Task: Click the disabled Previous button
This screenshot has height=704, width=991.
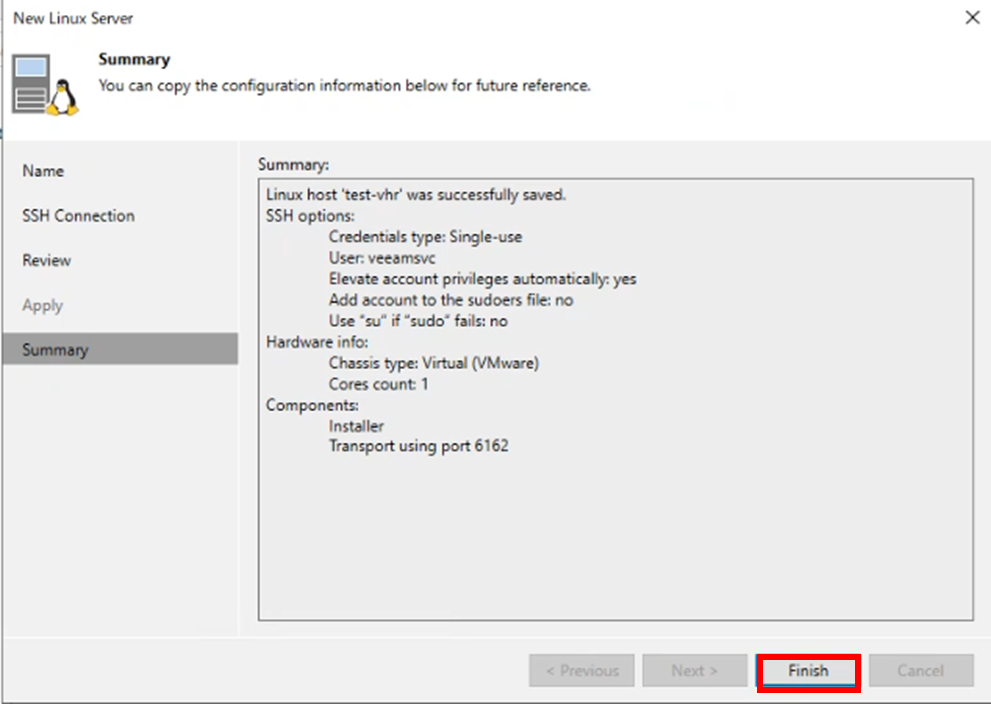Action: [581, 671]
